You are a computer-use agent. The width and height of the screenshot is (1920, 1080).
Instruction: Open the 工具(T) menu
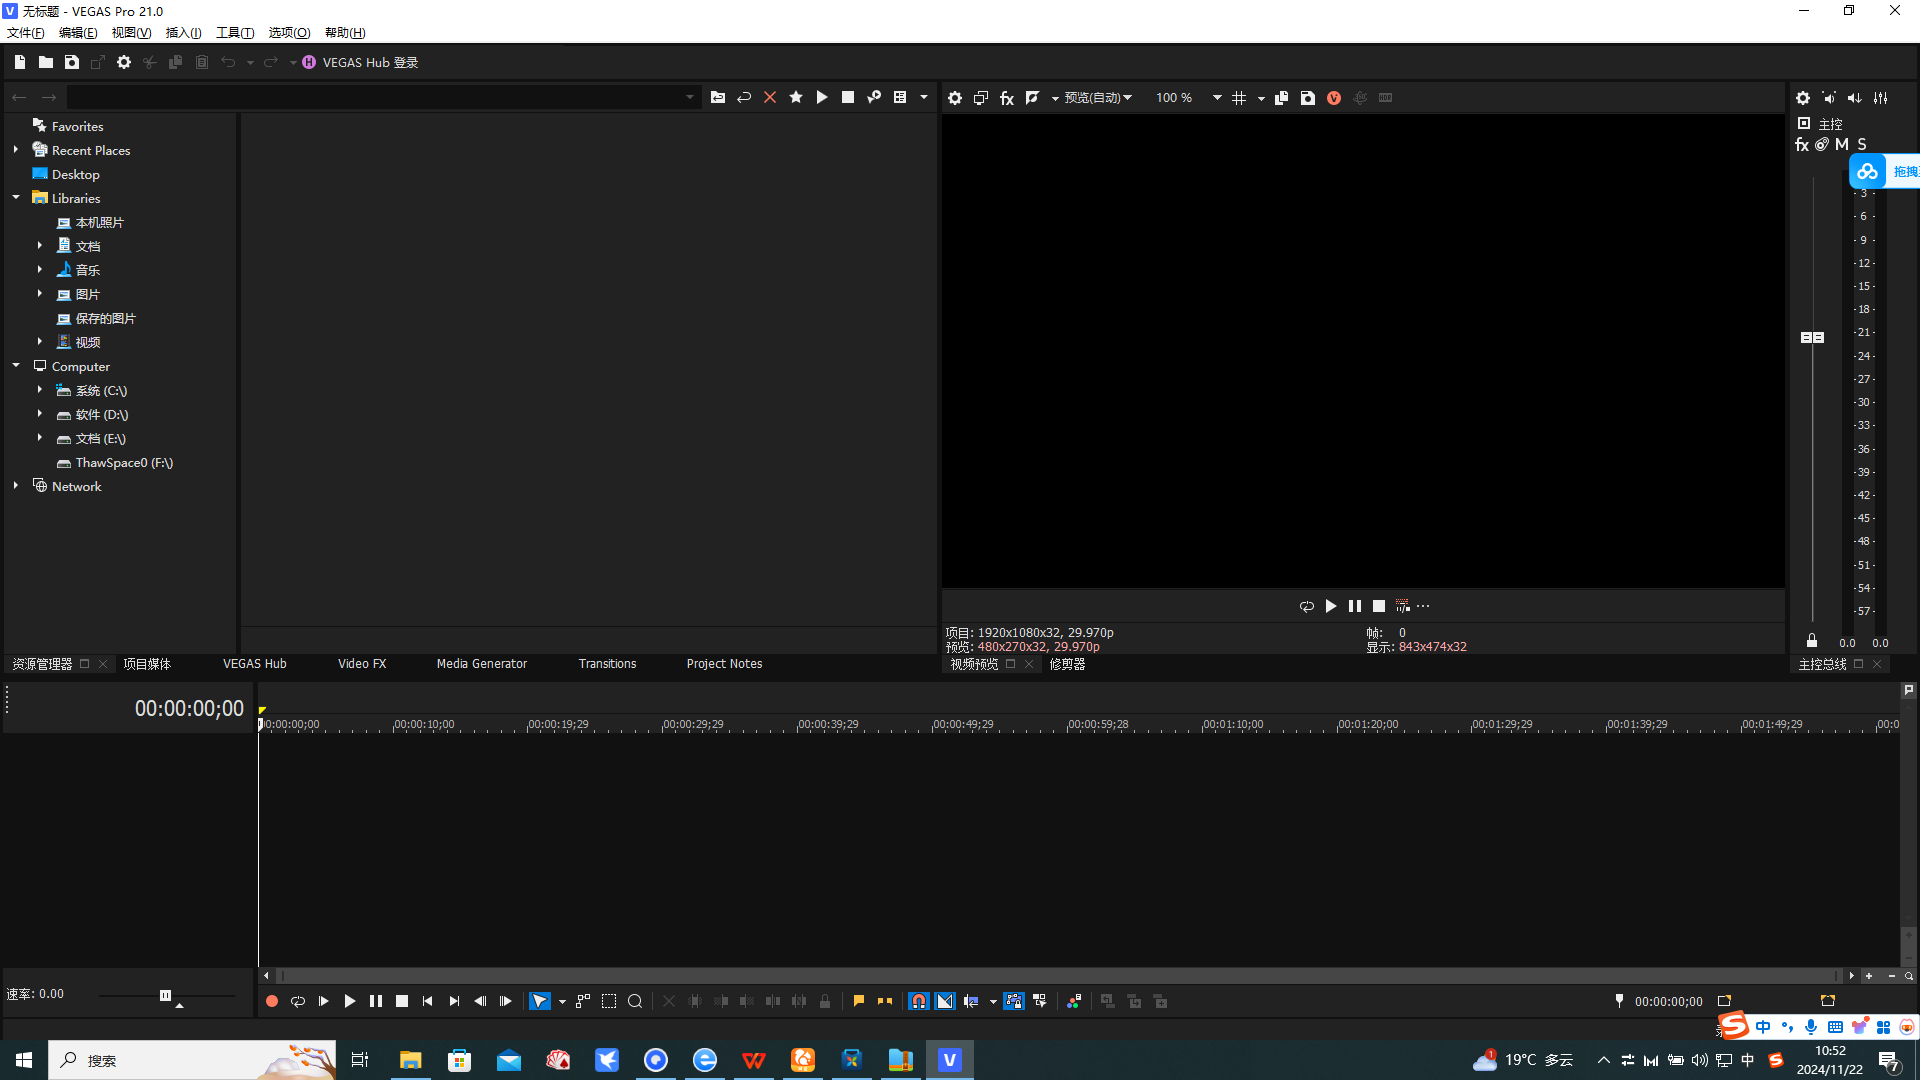pos(235,33)
